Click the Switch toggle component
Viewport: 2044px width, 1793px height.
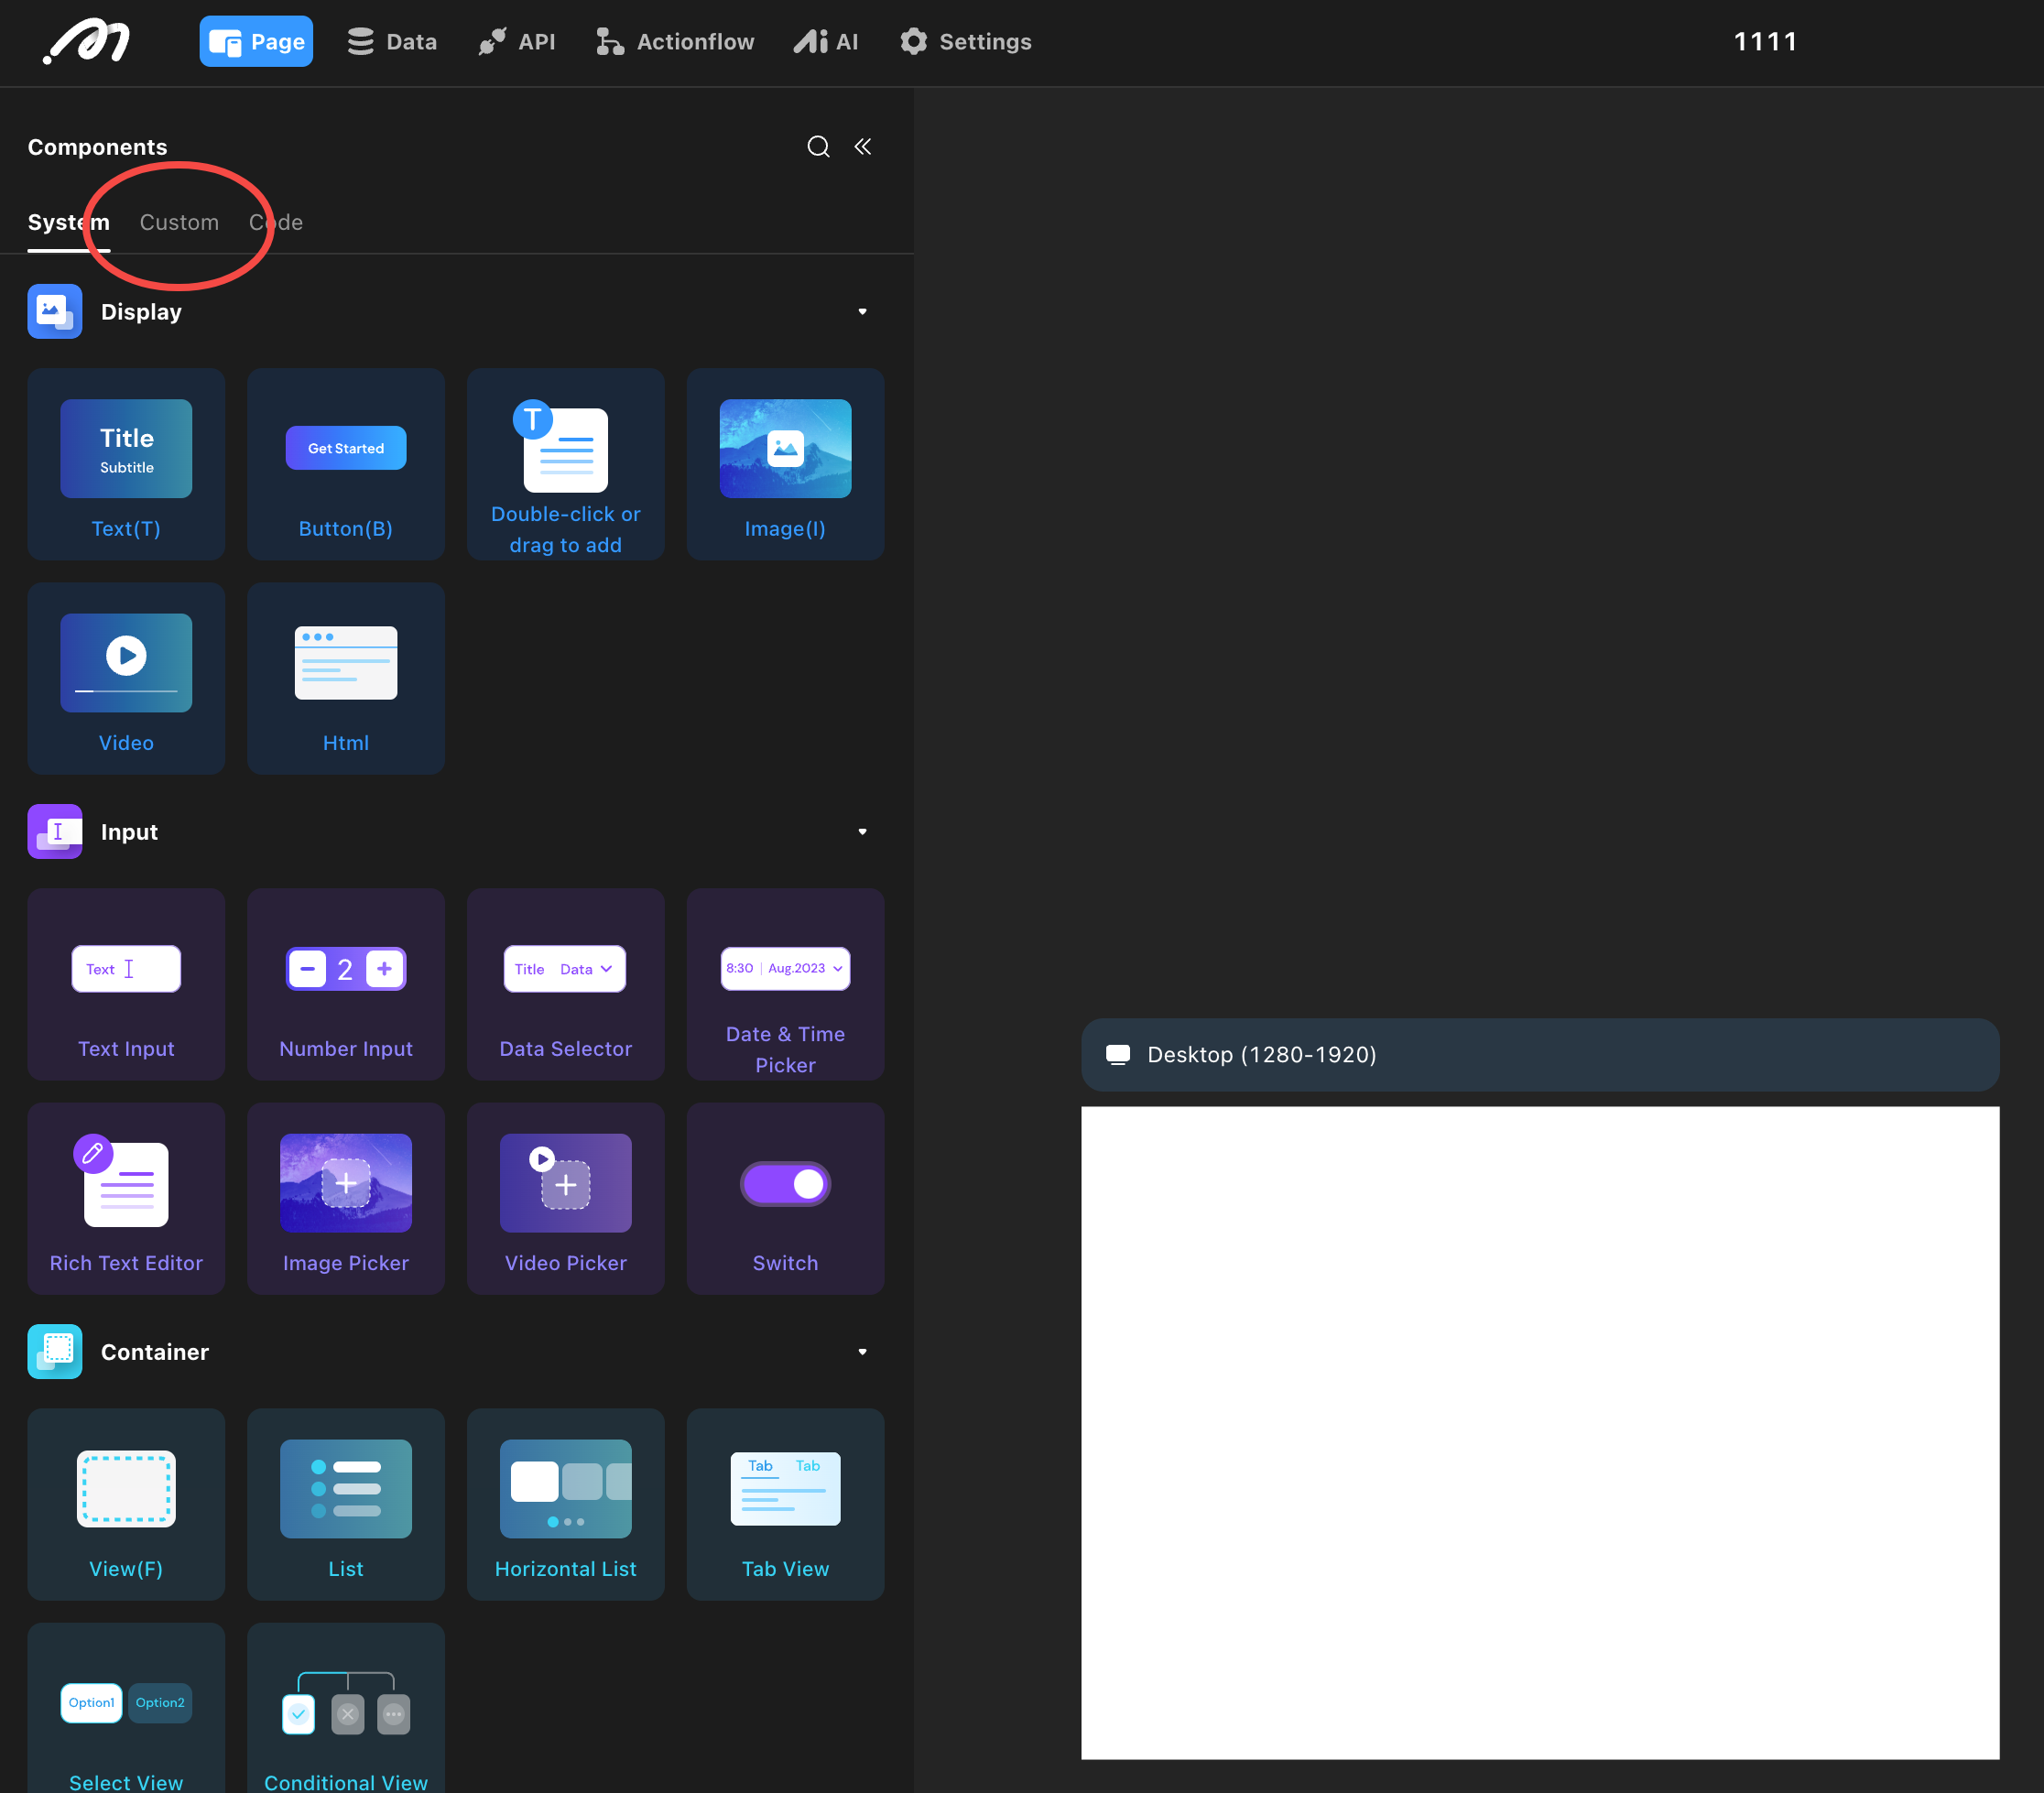tap(785, 1198)
